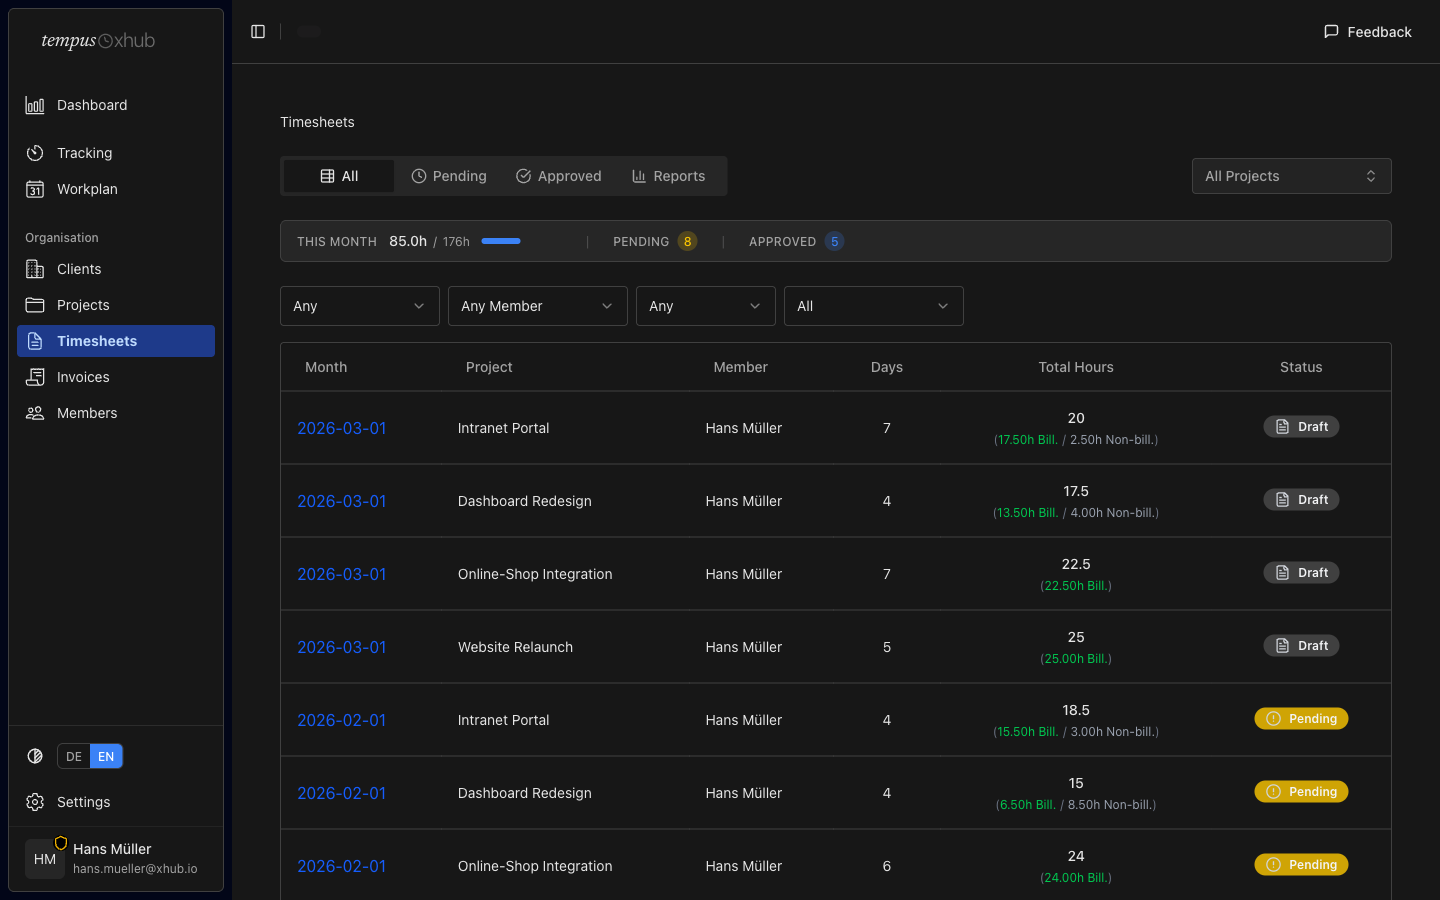The image size is (1440, 900).
Task: Open the 2026-03-01 Intranet Portal timesheet
Action: [x=342, y=428]
